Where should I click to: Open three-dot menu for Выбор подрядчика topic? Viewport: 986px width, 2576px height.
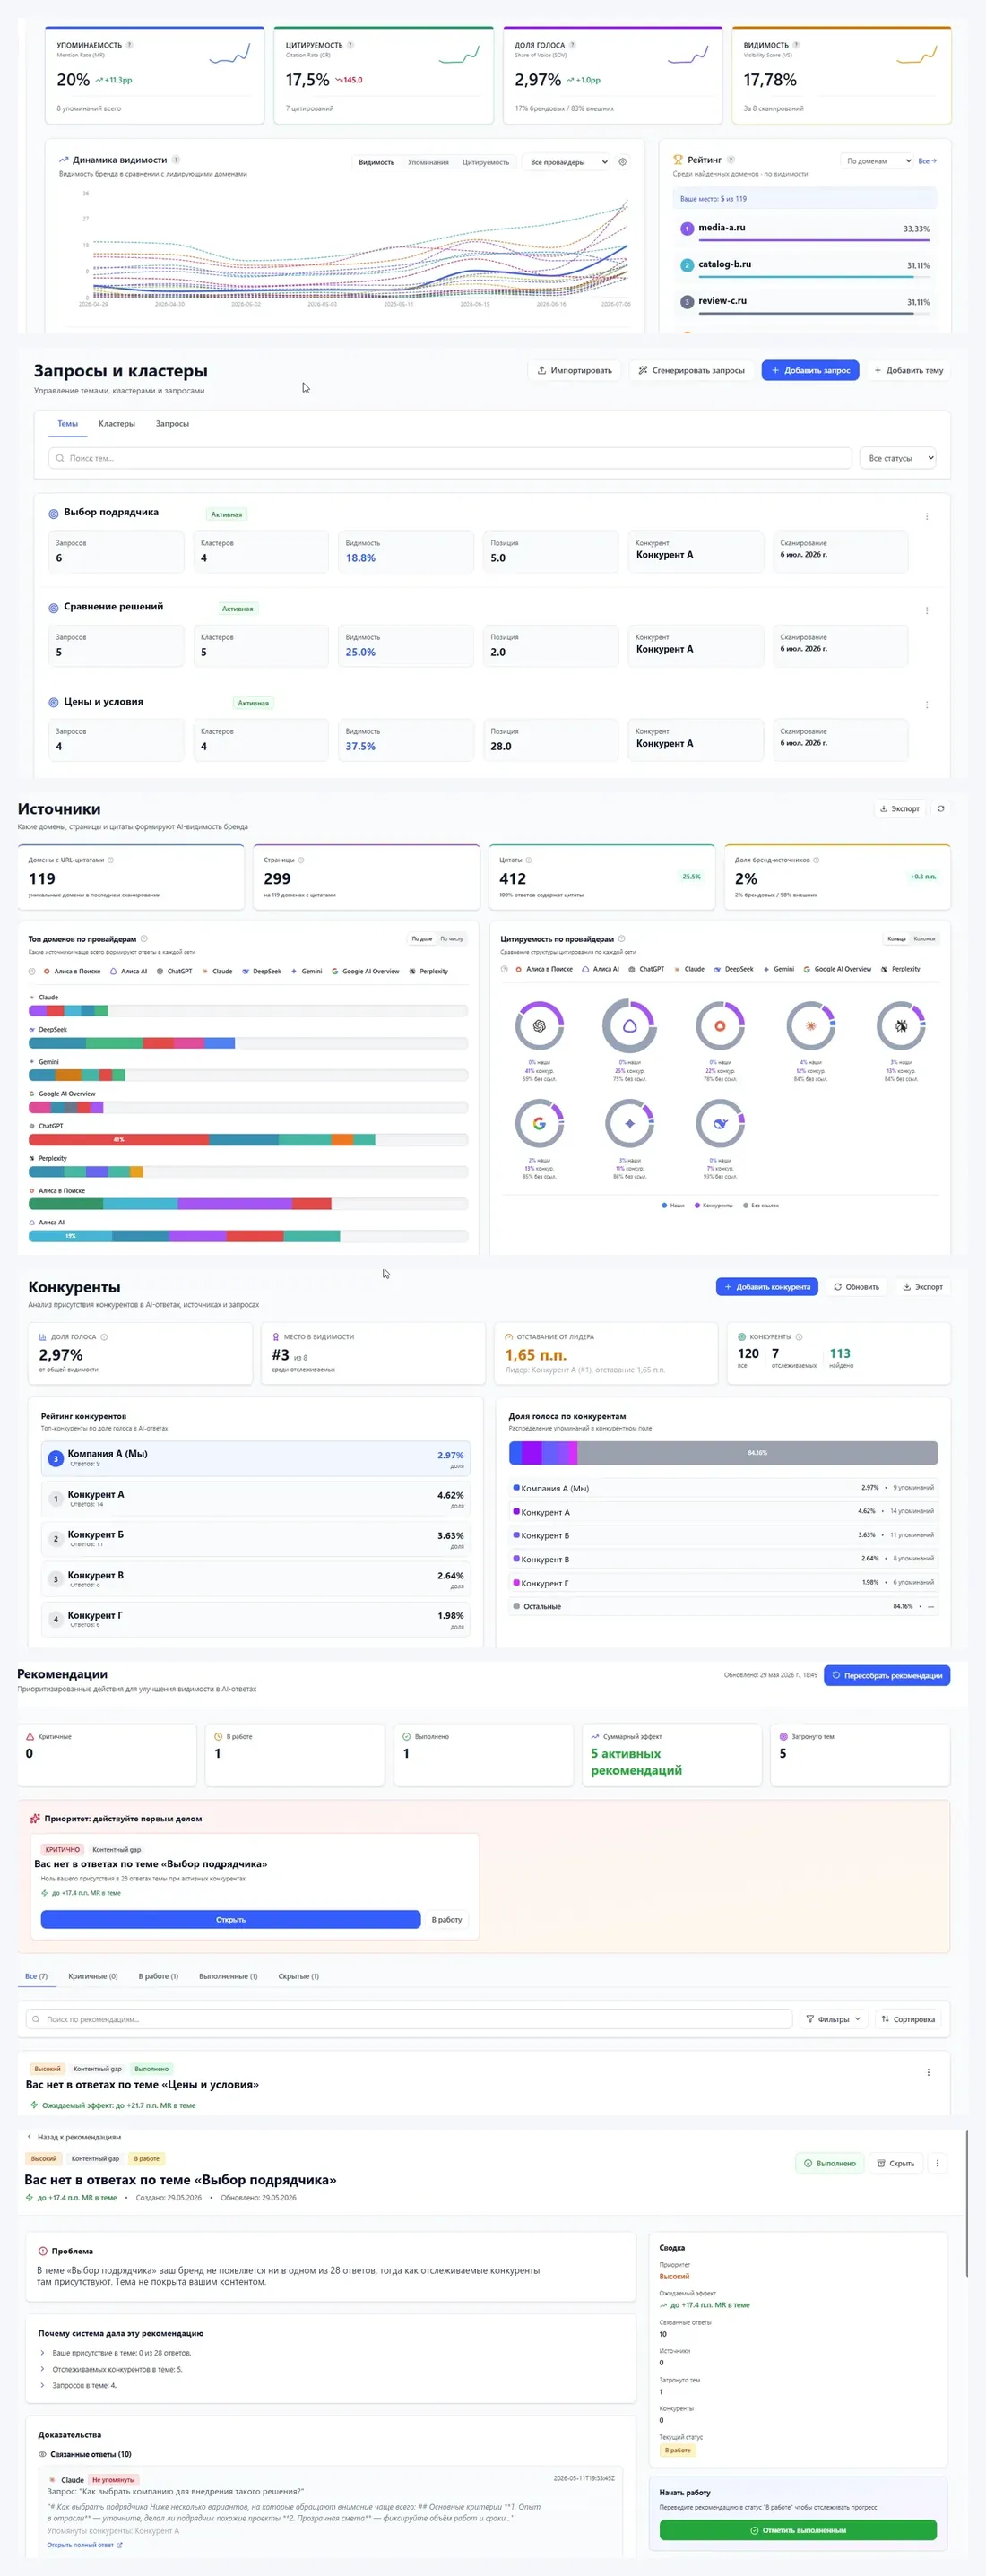point(927,517)
